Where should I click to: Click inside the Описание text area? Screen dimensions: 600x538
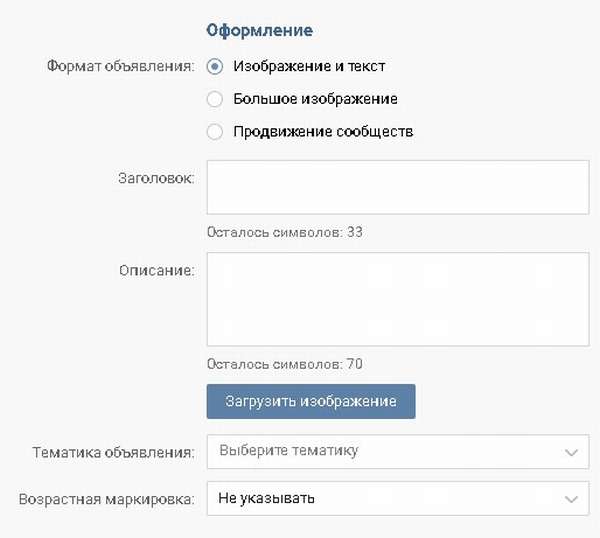click(397, 298)
